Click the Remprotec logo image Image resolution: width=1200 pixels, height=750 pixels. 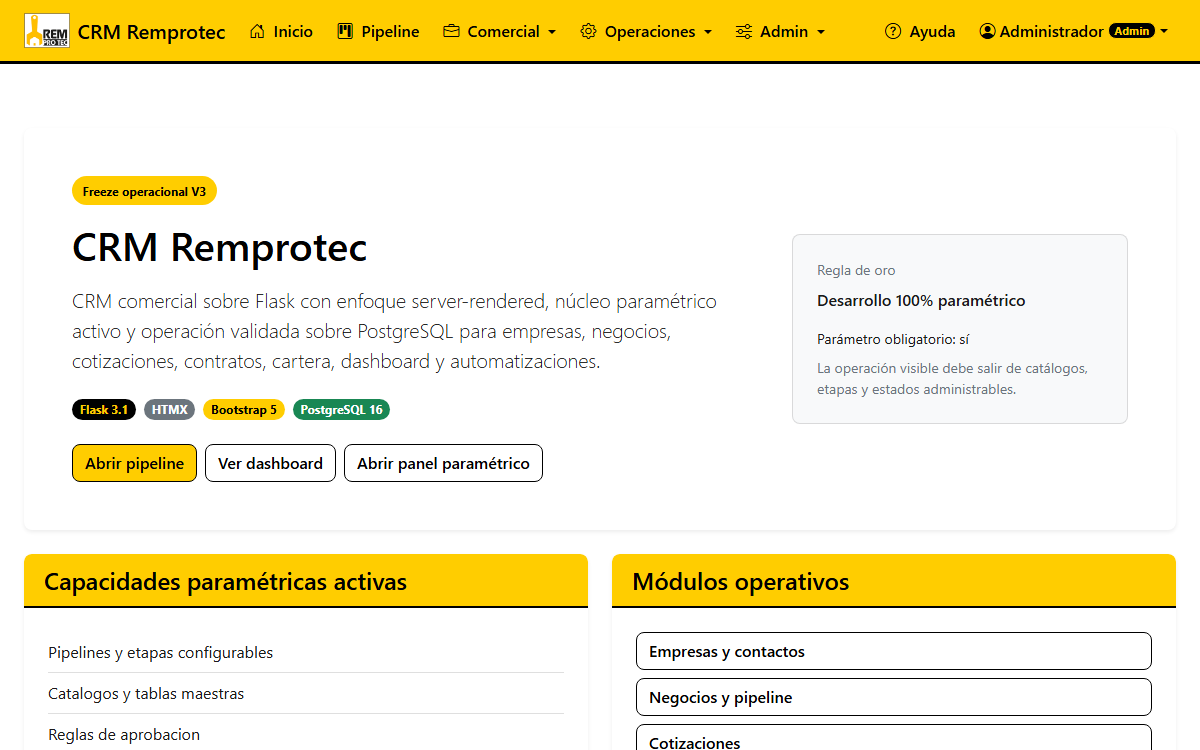(x=47, y=31)
